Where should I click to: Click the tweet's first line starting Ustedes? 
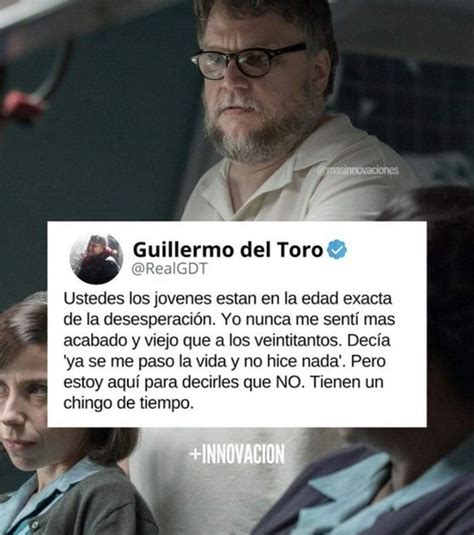(x=228, y=299)
